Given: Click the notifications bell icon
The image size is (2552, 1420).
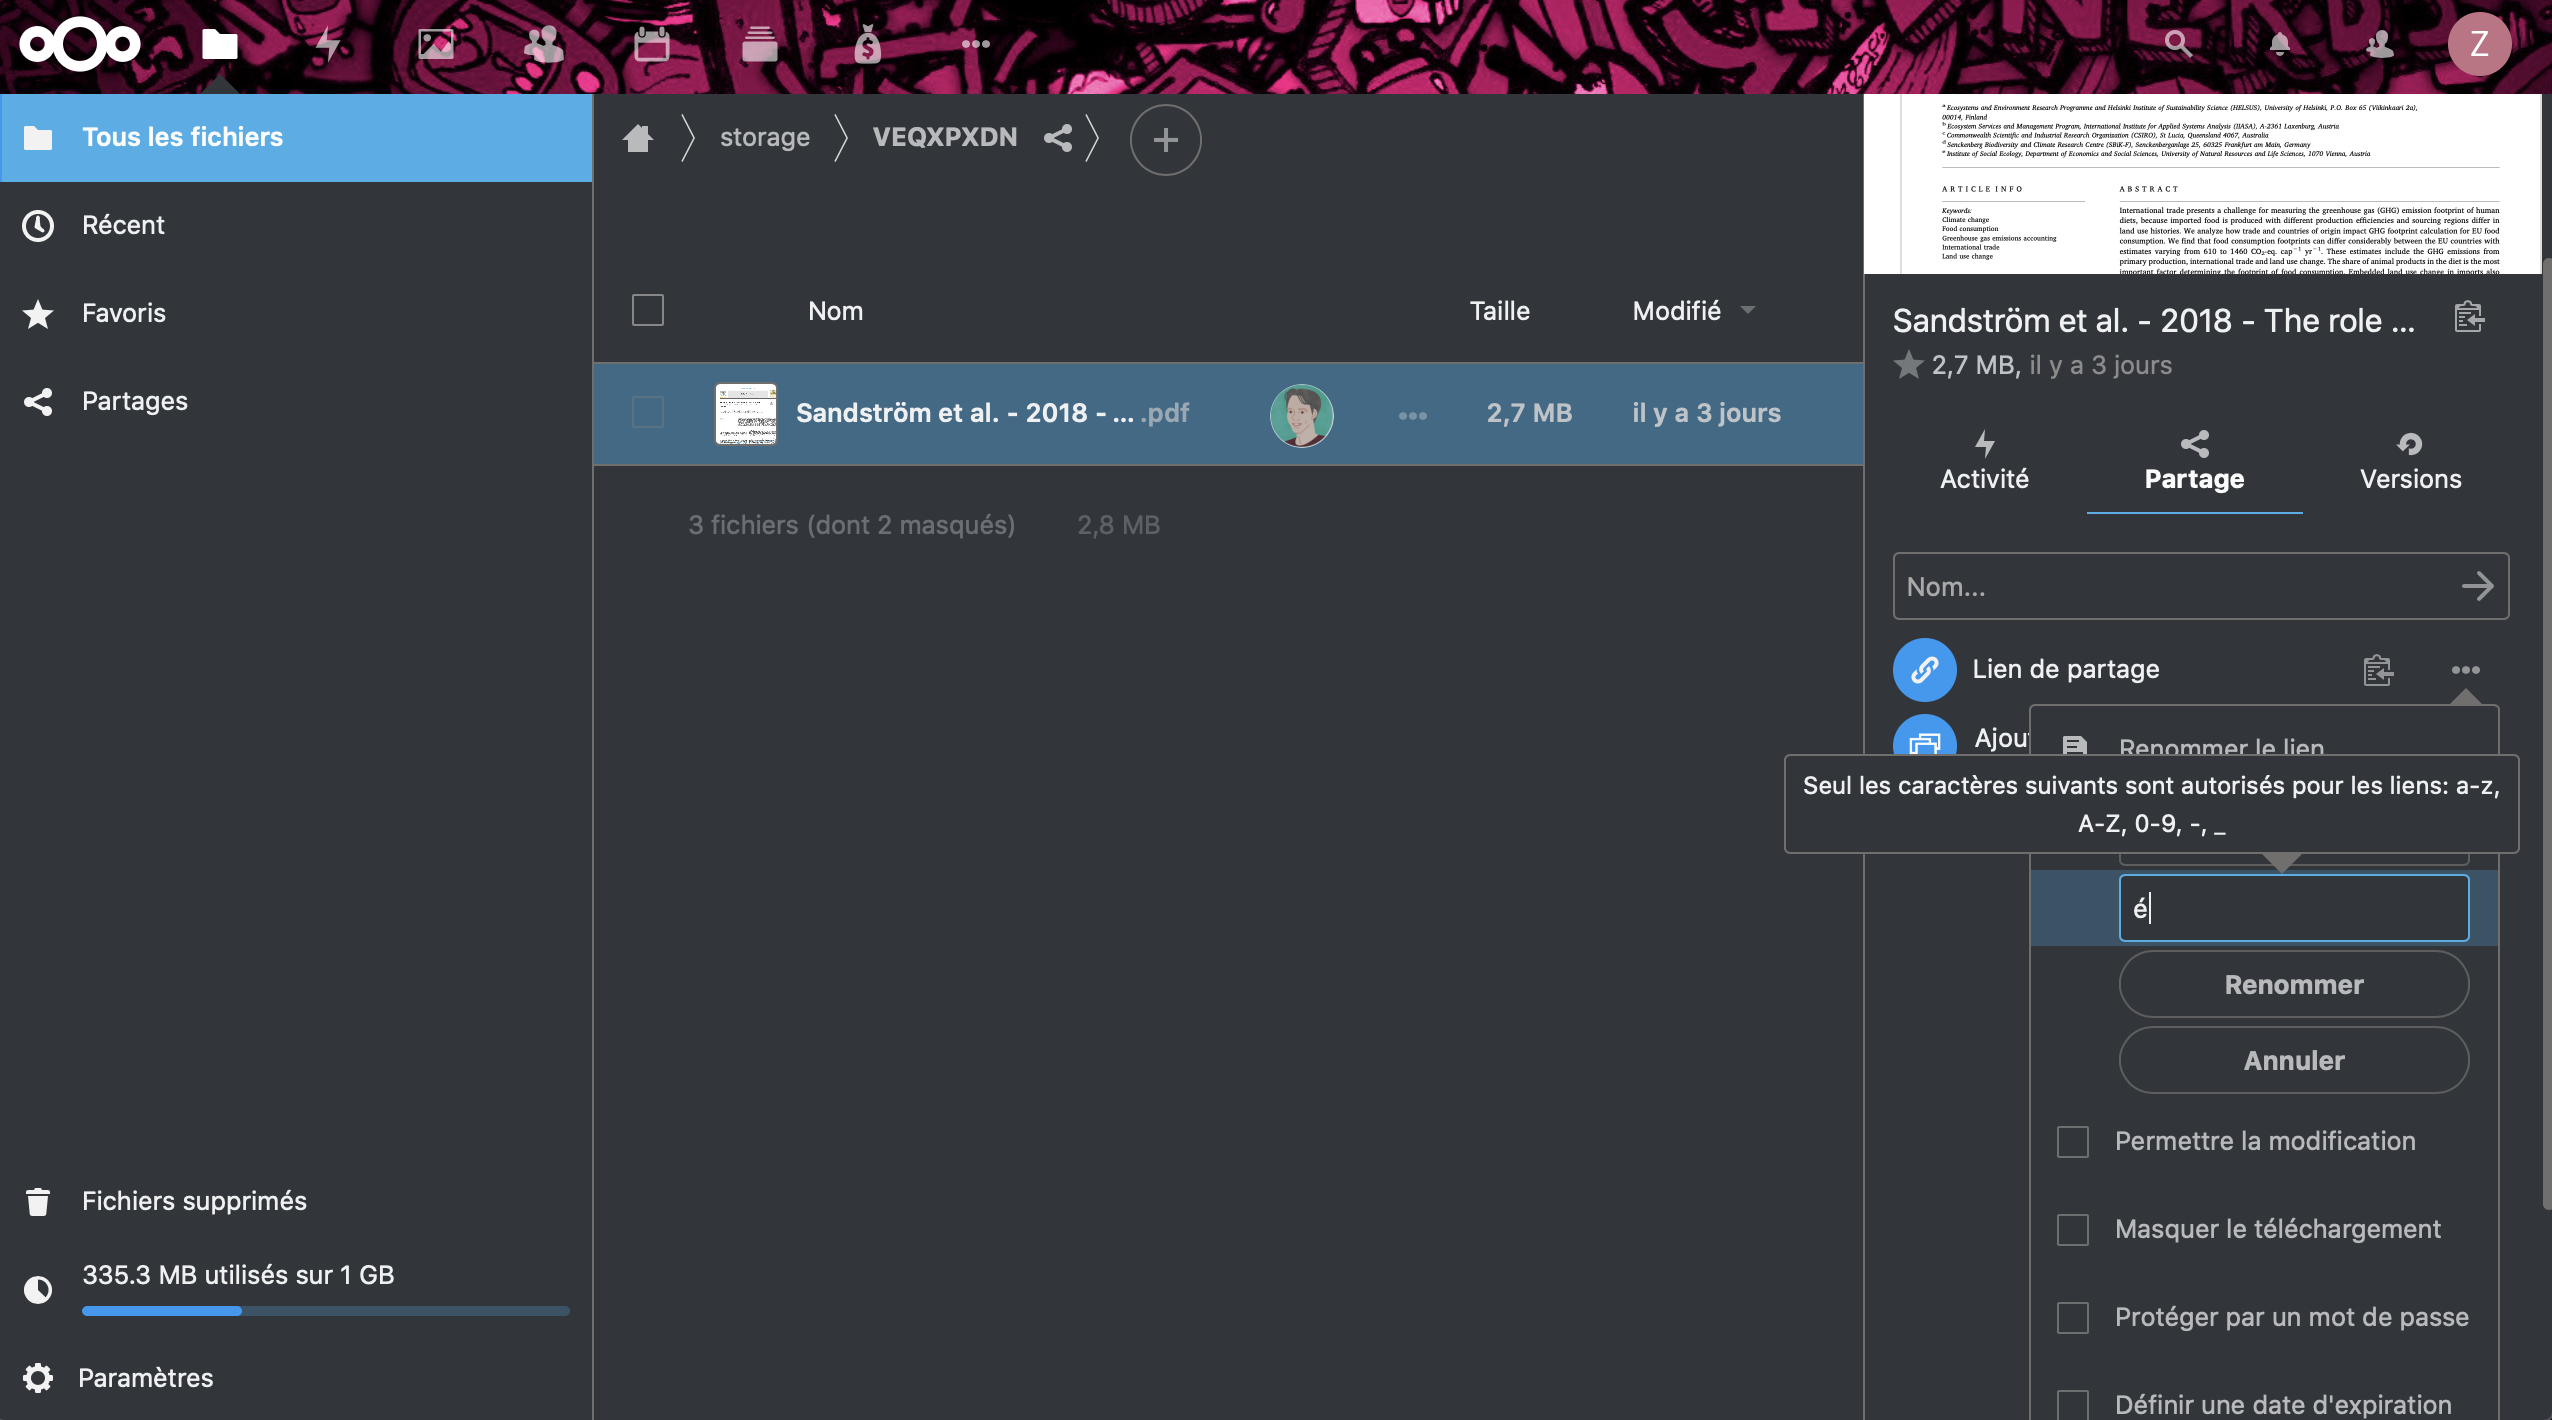Looking at the screenshot, I should (2279, 44).
